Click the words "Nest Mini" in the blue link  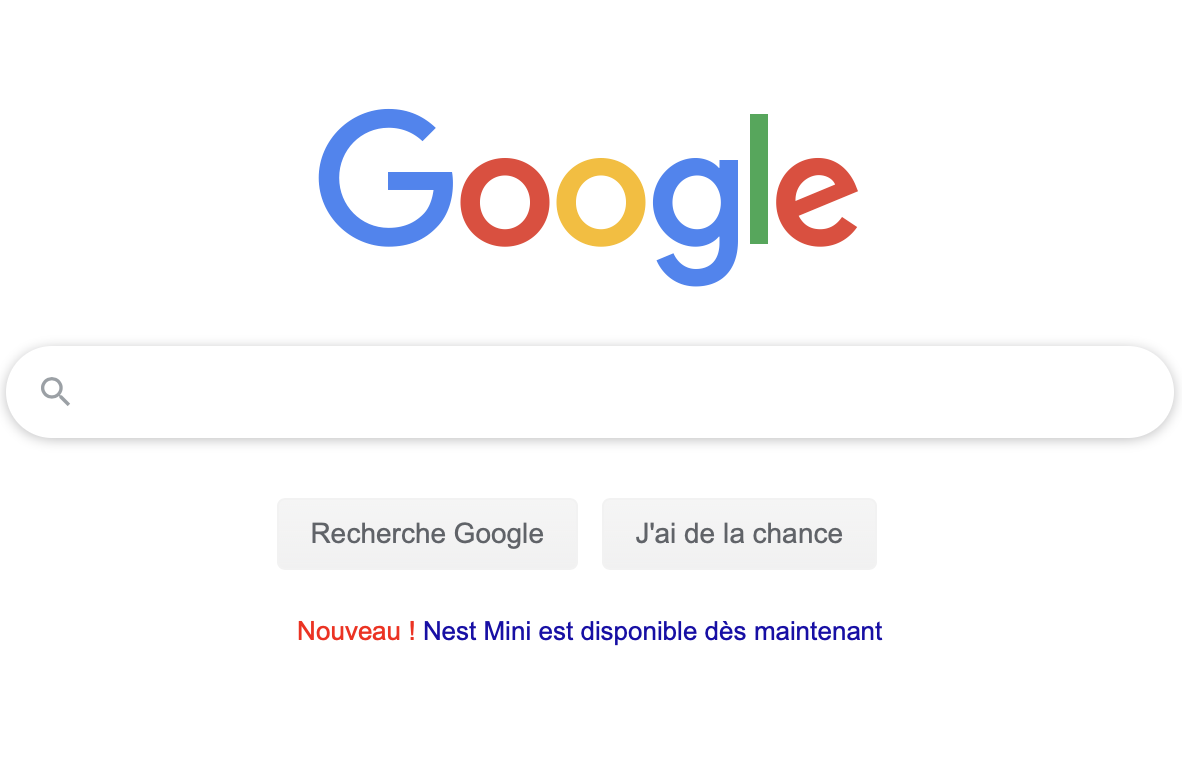coord(477,632)
